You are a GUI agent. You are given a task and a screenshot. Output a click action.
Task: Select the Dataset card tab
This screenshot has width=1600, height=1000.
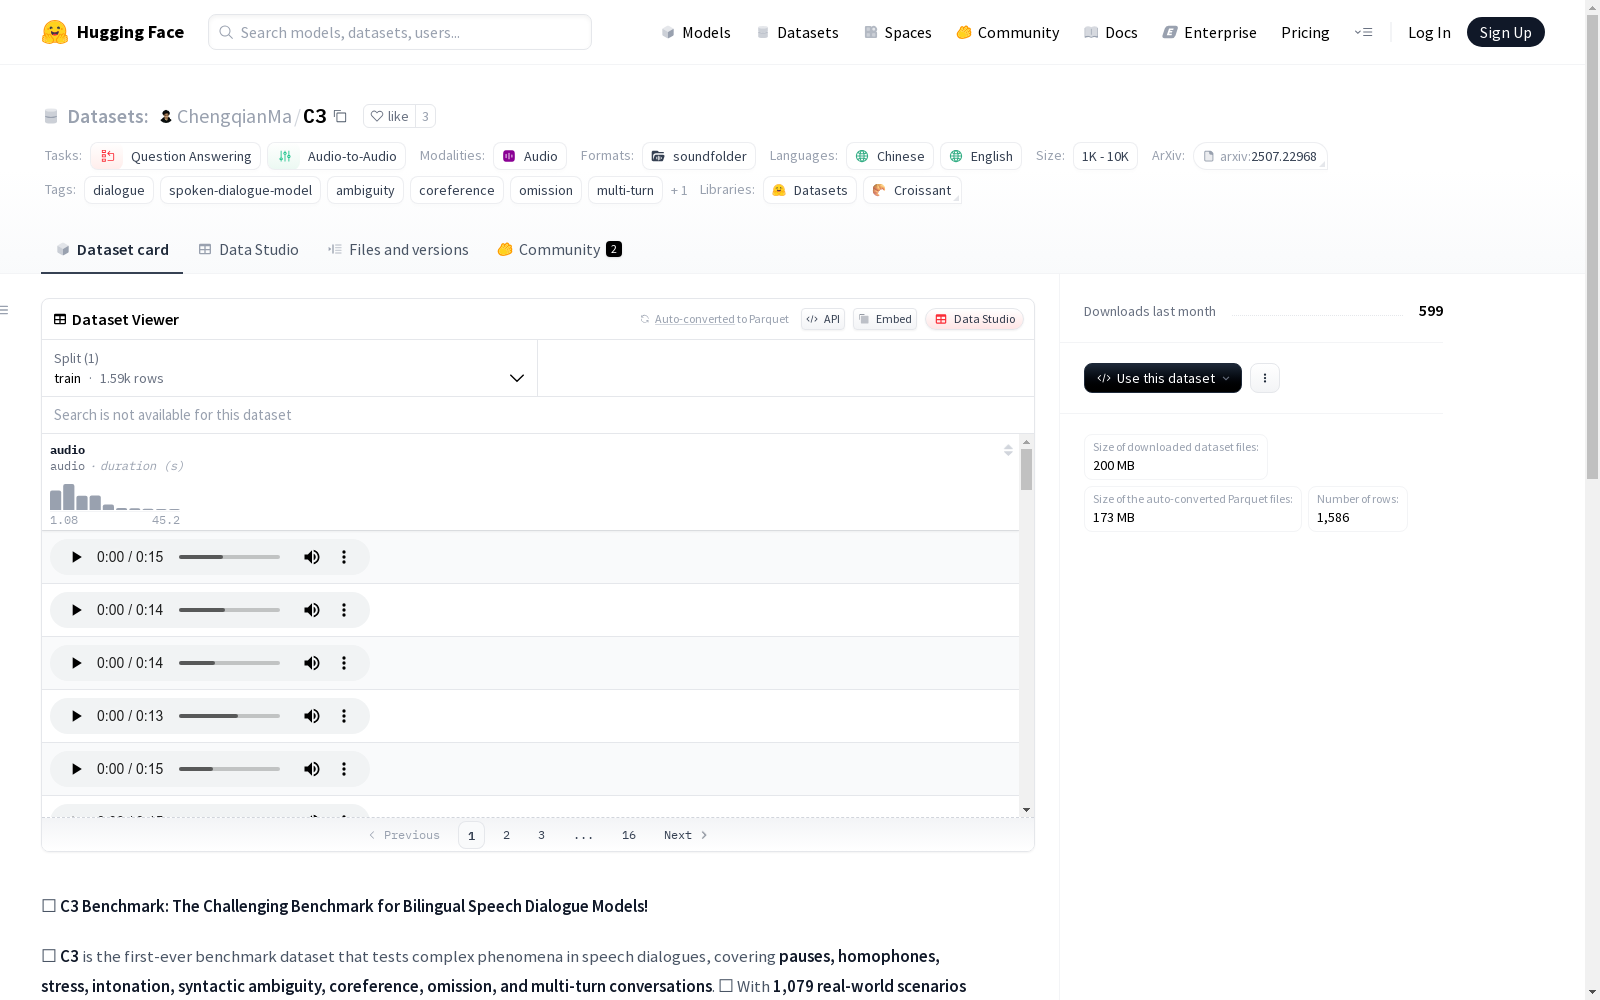[112, 249]
